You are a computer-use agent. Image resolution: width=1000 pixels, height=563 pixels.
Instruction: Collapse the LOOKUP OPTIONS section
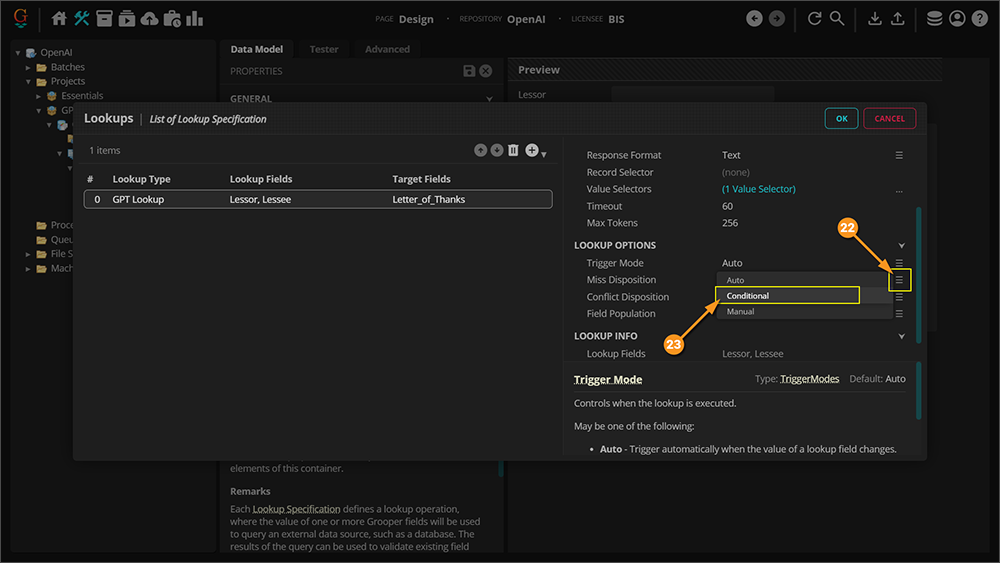(901, 245)
